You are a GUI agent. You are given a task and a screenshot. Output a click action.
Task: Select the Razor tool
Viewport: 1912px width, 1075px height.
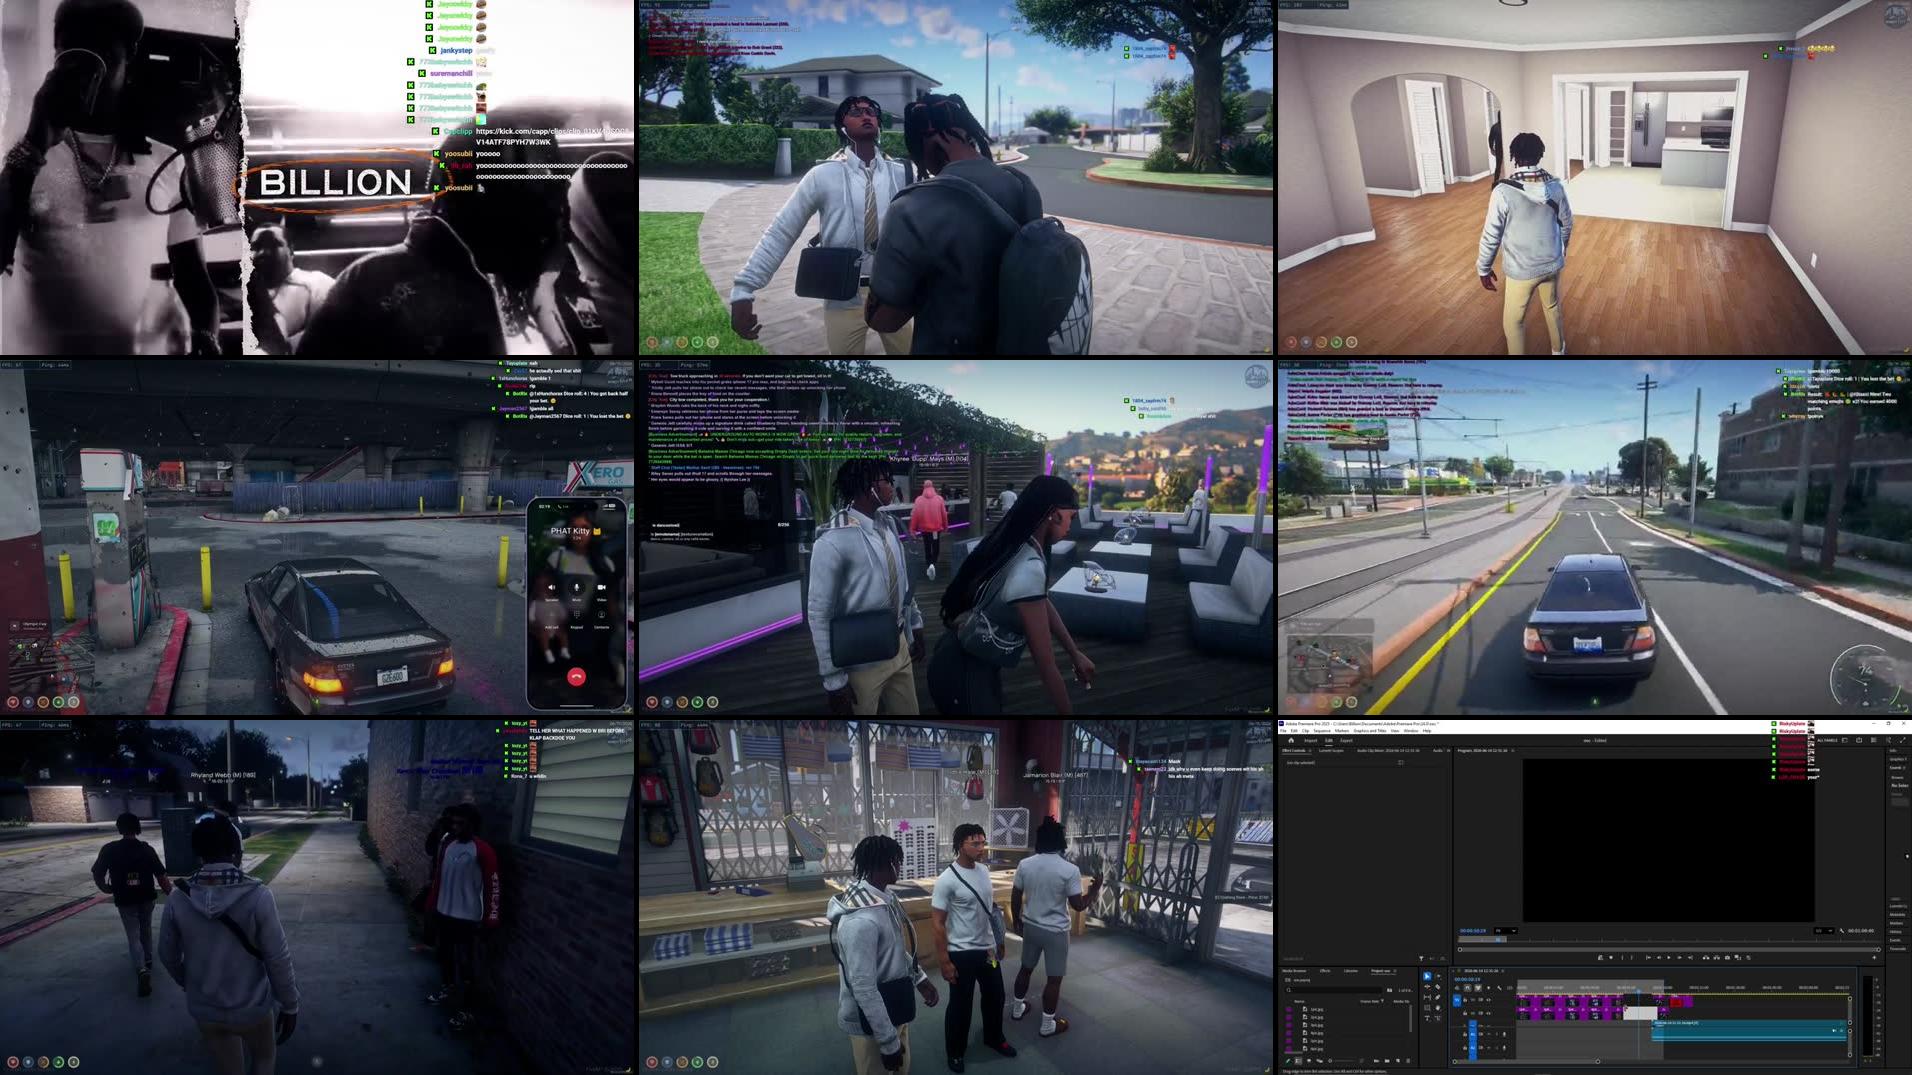click(x=1438, y=987)
